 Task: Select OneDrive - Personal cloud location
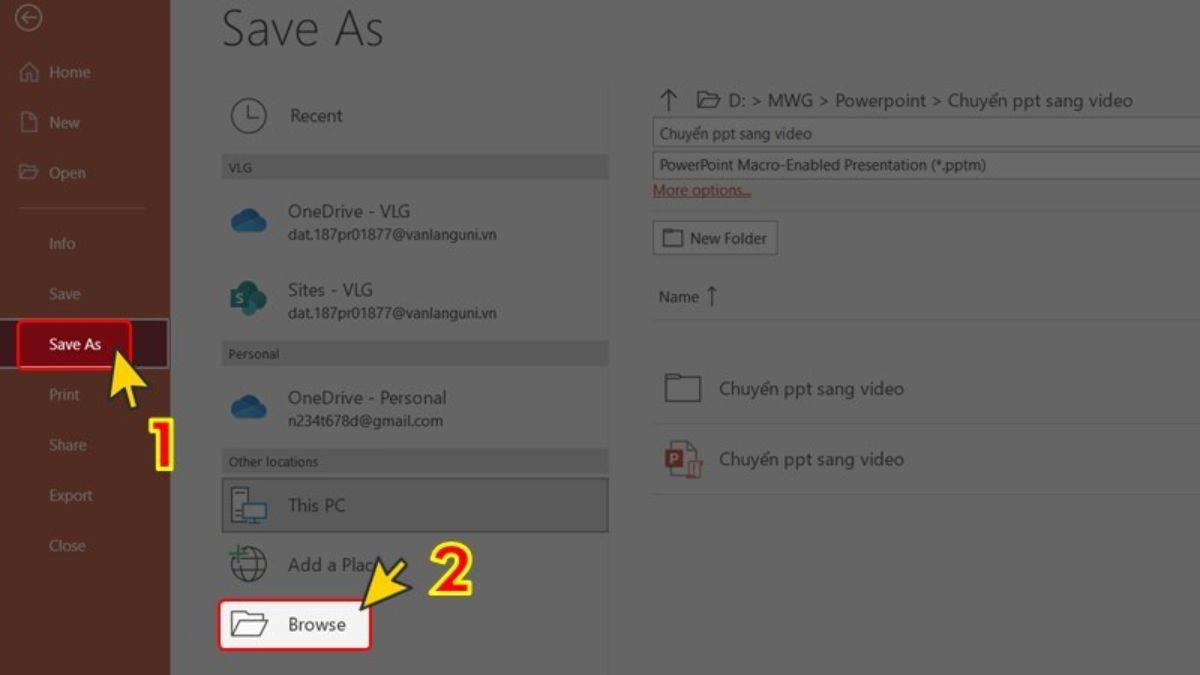click(x=366, y=407)
